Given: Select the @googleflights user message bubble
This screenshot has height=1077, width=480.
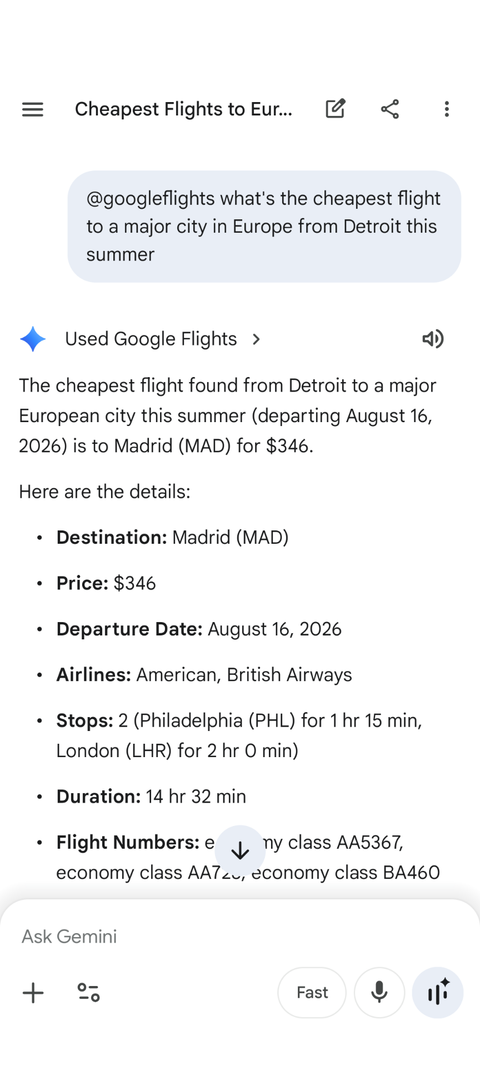Looking at the screenshot, I should 264,227.
